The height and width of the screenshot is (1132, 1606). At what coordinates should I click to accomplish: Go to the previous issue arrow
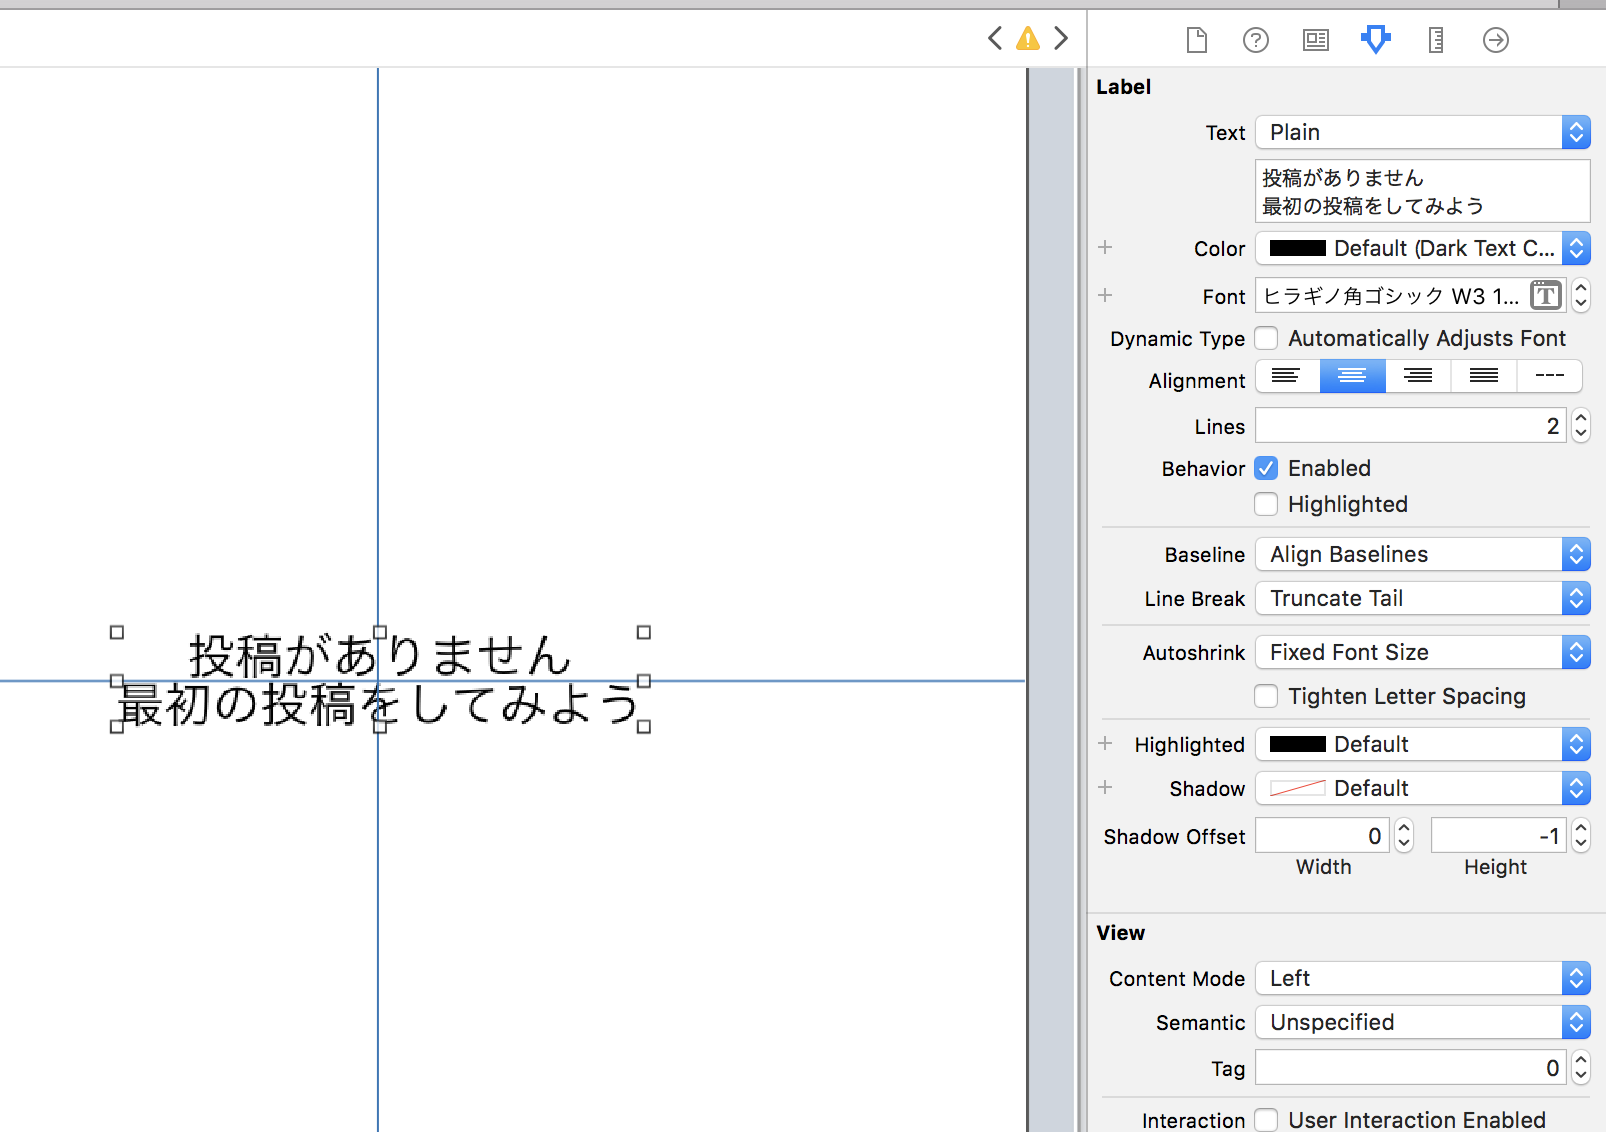click(994, 39)
